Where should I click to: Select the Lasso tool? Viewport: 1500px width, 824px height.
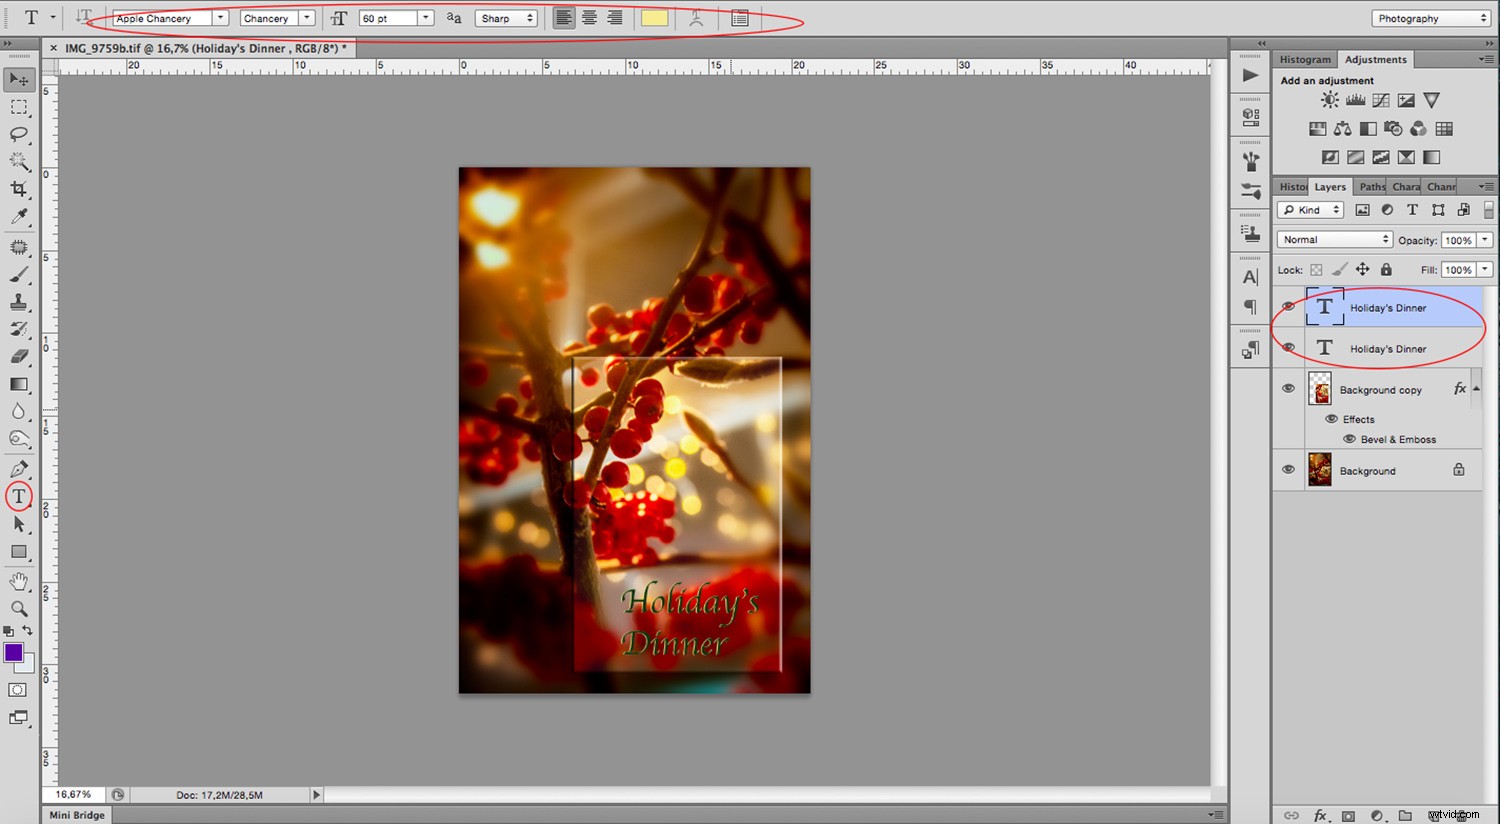click(x=18, y=135)
